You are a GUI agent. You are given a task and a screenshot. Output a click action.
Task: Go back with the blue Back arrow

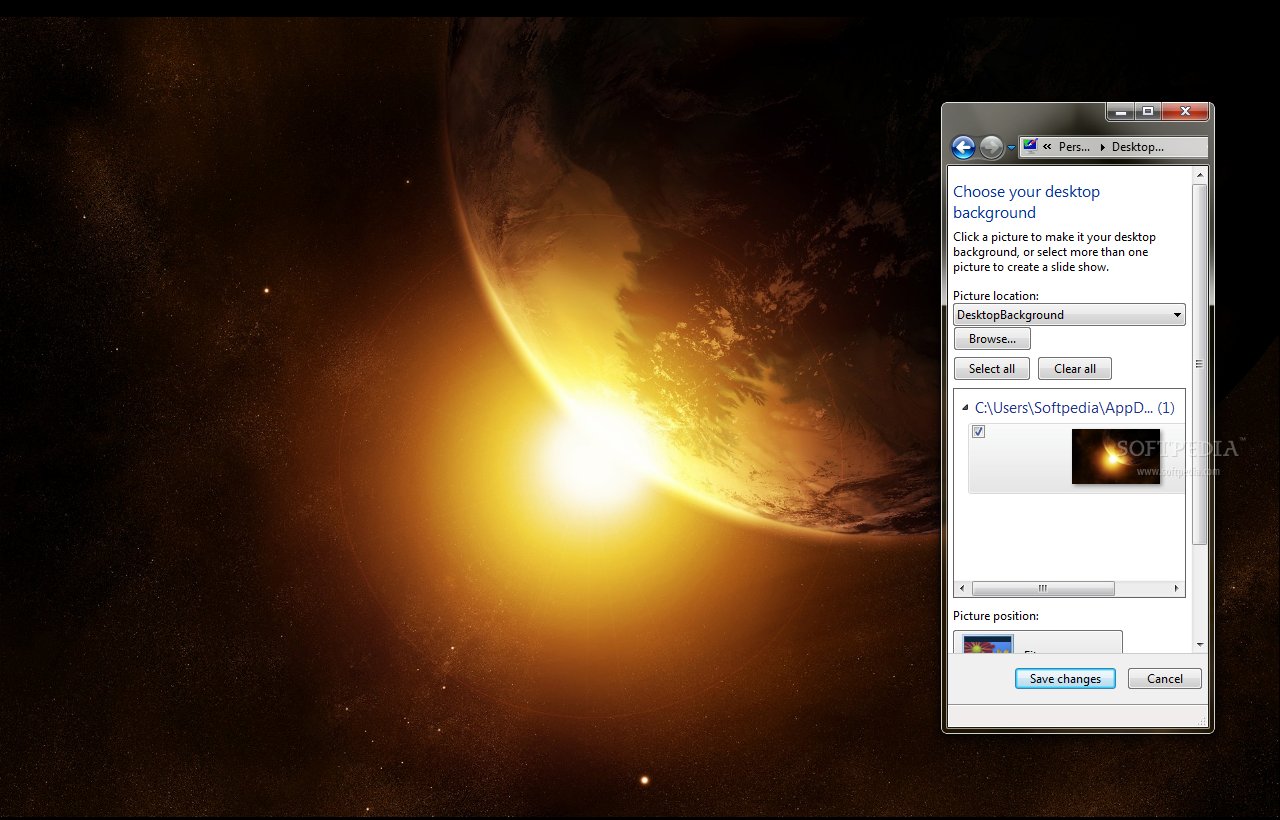pos(963,148)
